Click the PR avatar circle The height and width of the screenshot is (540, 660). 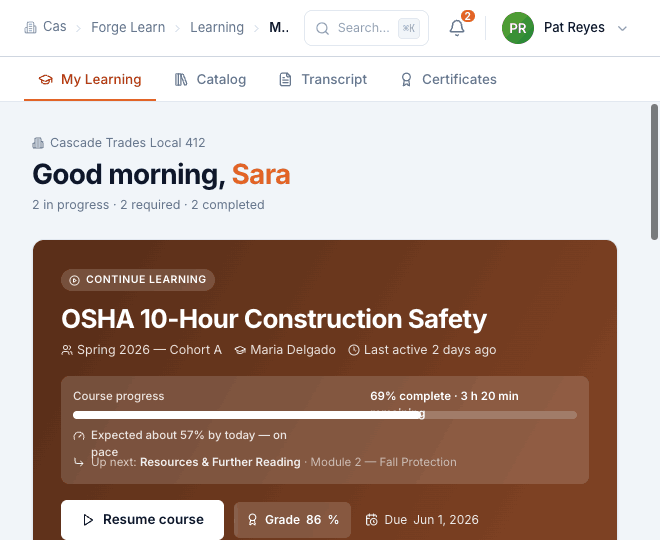518,28
